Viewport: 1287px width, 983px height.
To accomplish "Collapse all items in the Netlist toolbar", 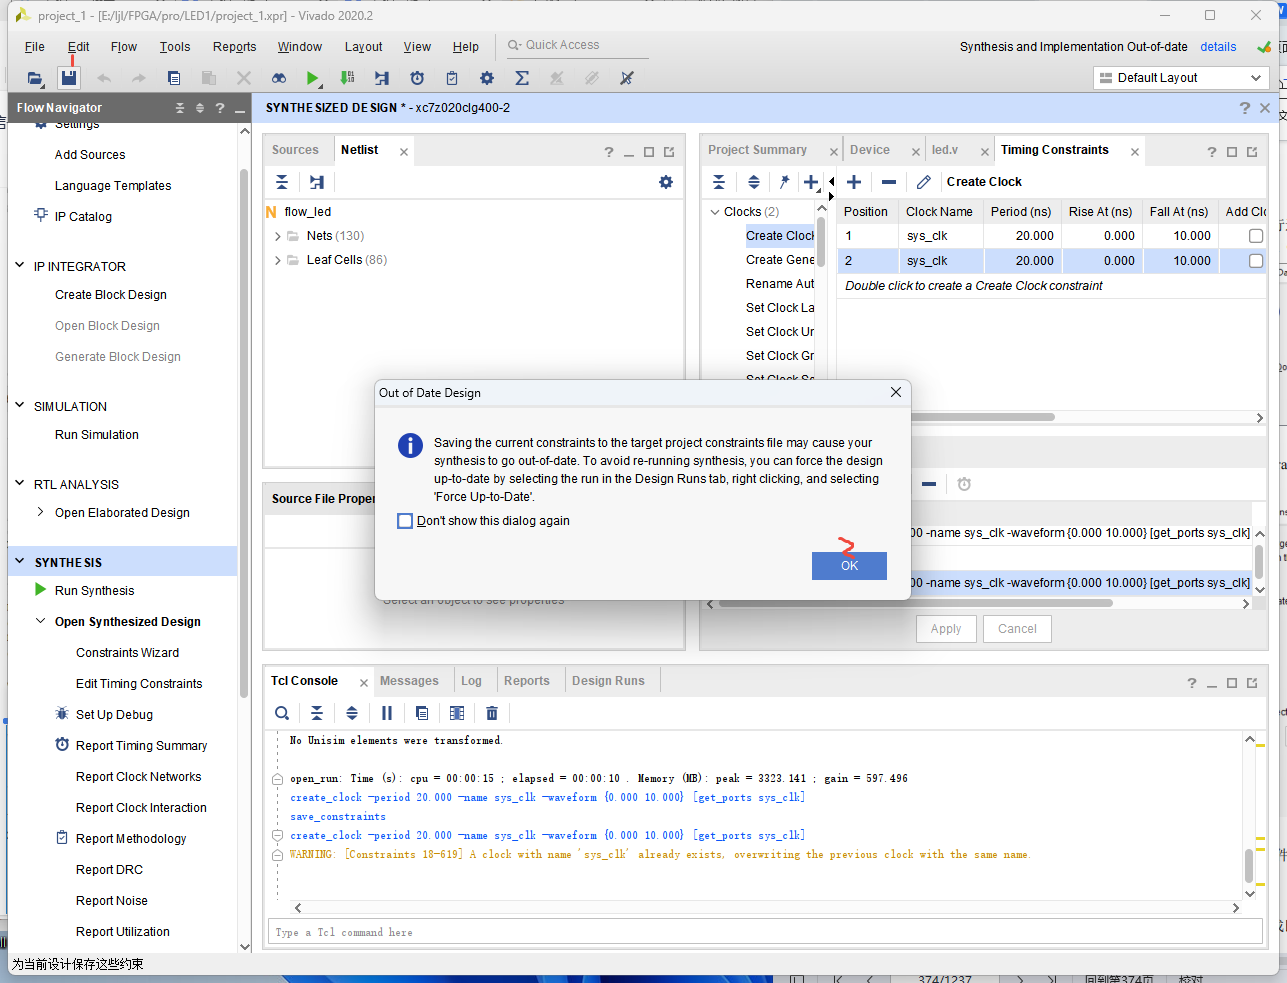I will pyautogui.click(x=282, y=182).
